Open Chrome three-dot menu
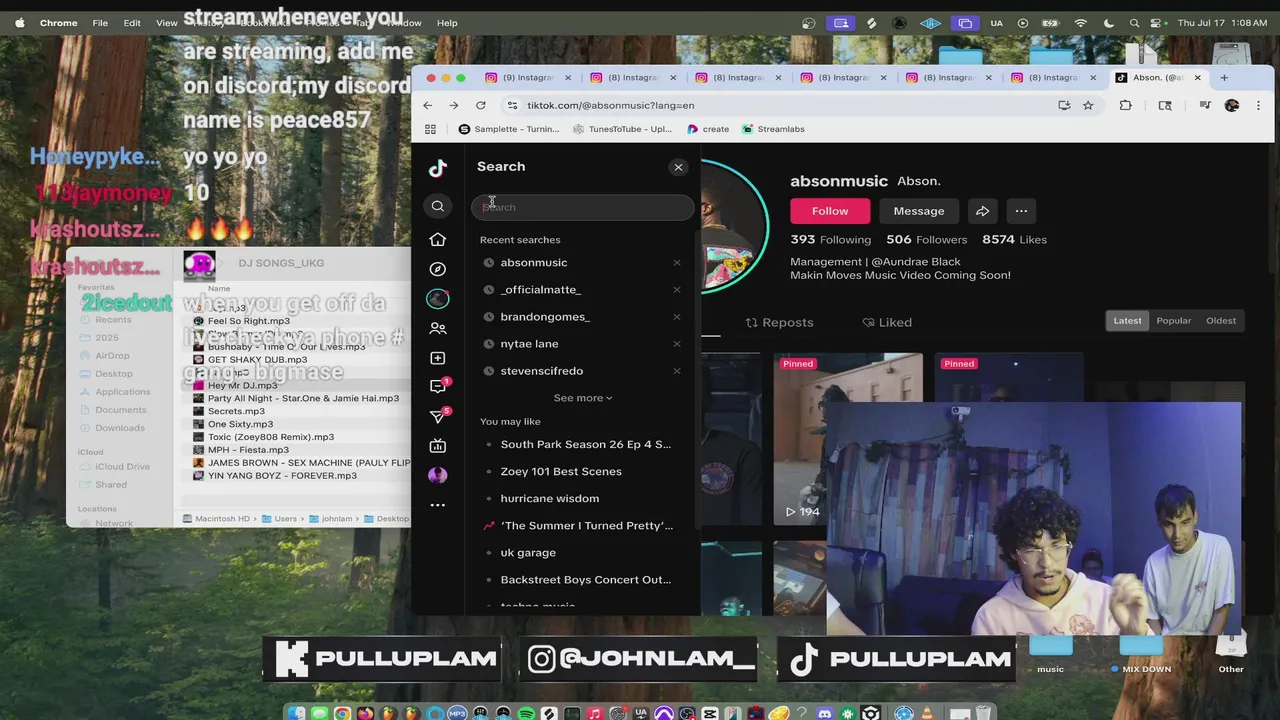This screenshot has height=720, width=1280. click(1258, 105)
